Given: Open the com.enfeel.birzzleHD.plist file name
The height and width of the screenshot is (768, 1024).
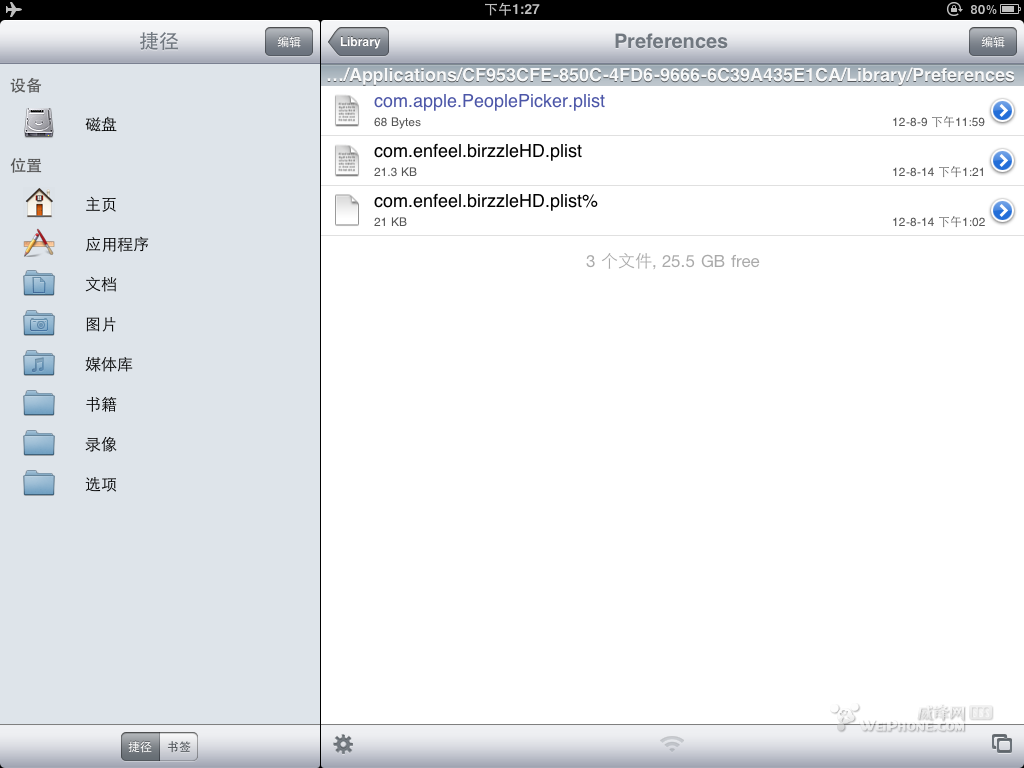Looking at the screenshot, I should [478, 152].
